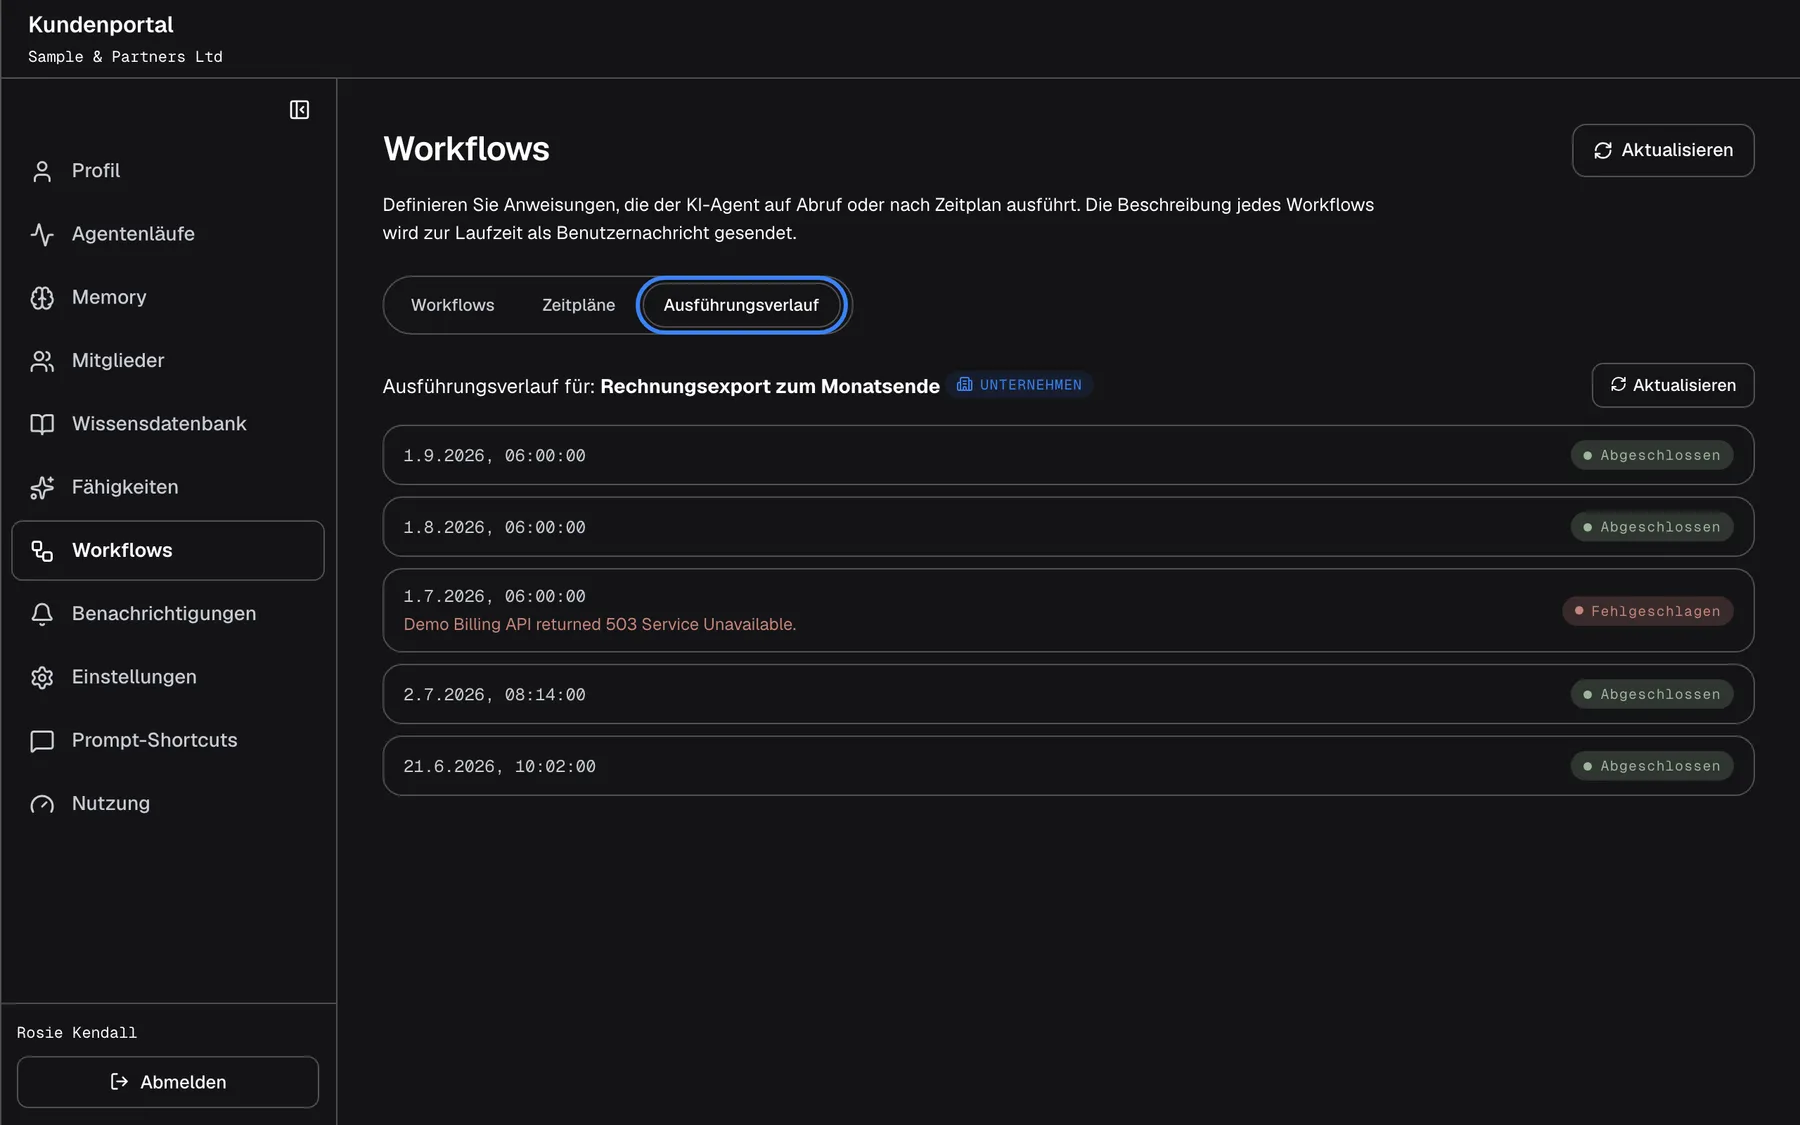Select the Ausführungsverlauf tab
The height and width of the screenshot is (1125, 1800).
click(x=741, y=305)
